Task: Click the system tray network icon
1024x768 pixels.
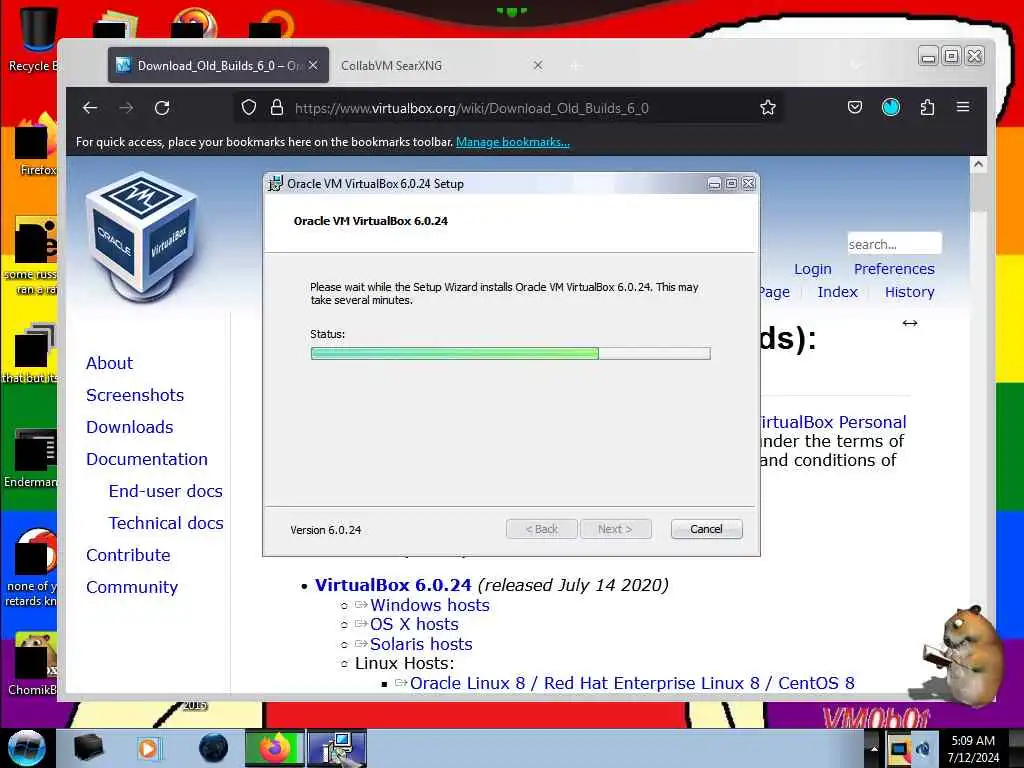Action: (x=899, y=749)
